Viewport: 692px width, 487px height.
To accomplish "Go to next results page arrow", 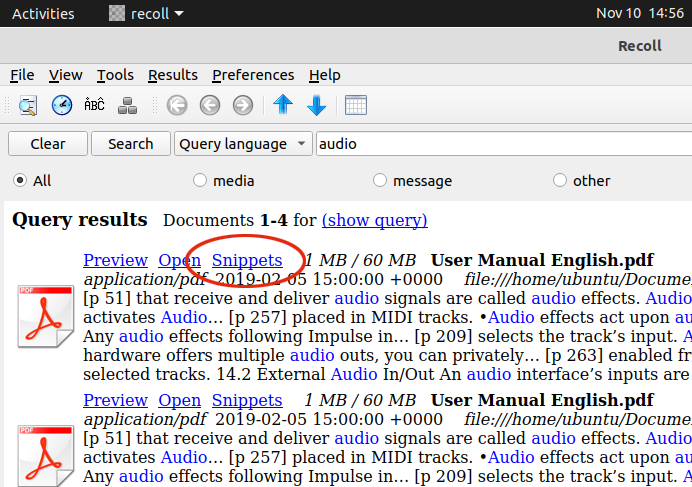I will [x=243, y=106].
